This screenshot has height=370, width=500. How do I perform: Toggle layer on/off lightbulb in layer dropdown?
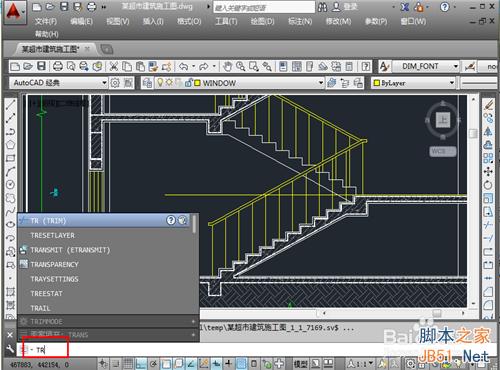[x=160, y=82]
